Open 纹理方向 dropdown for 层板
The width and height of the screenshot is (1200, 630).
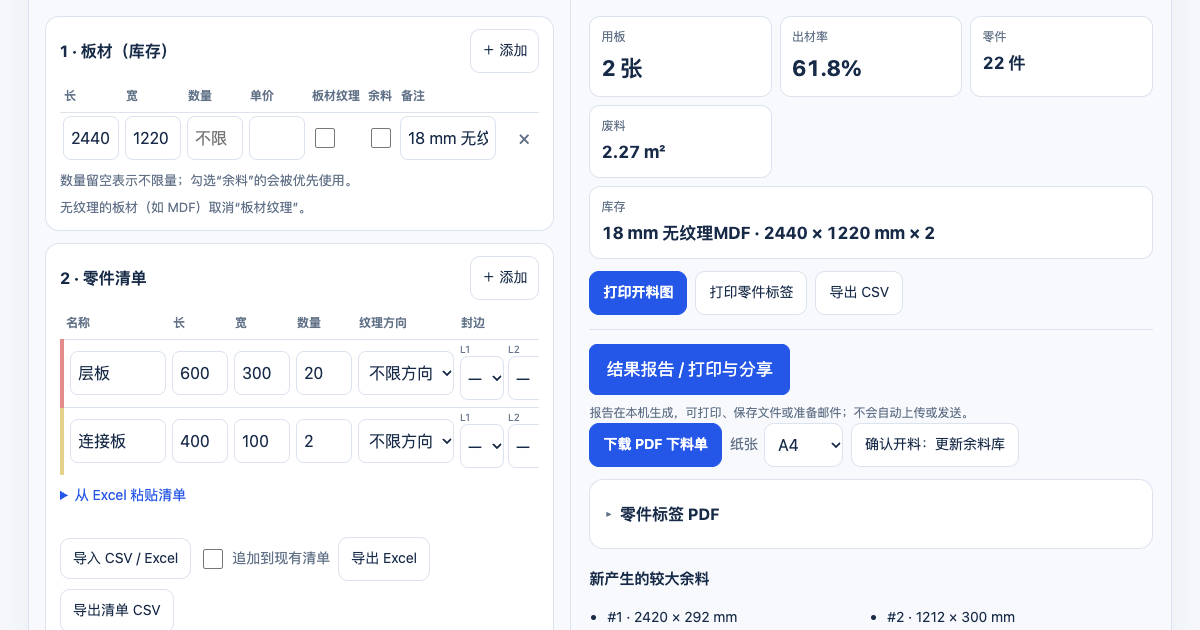[406, 373]
